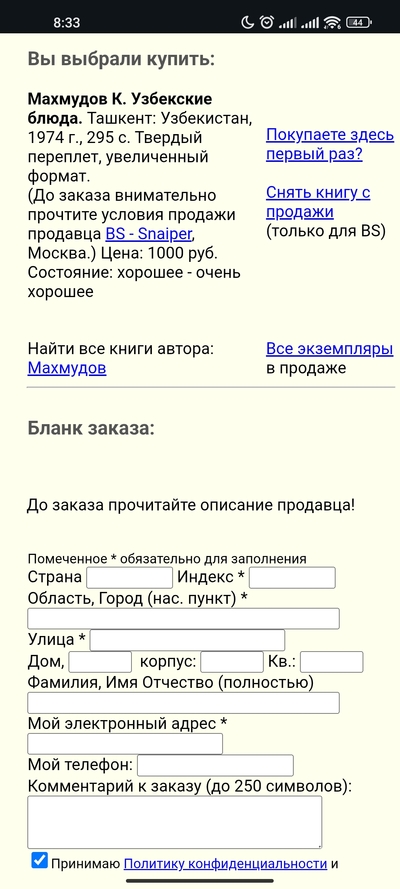The image size is (400, 889).
Task: Tap the alarm clock status icon
Action: [x=266, y=23]
